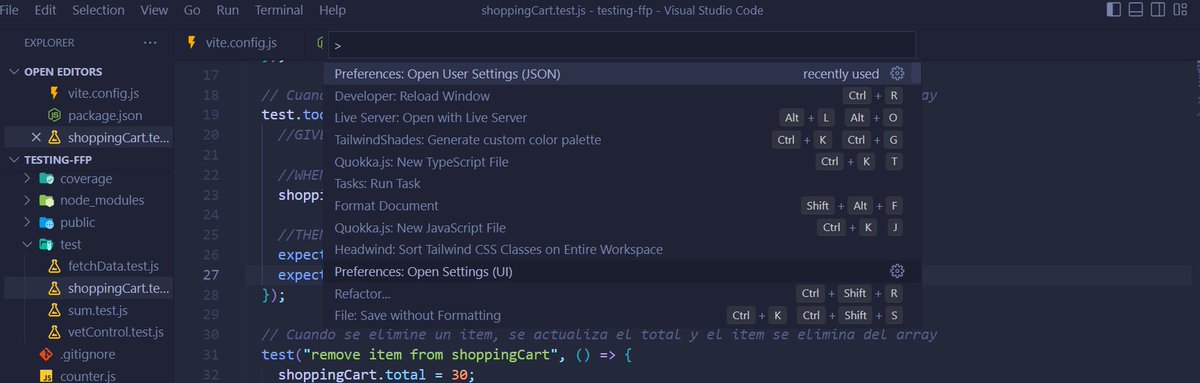Open Explorer views and more actions ellipsis
The image size is (1200, 383).
pyautogui.click(x=150, y=43)
